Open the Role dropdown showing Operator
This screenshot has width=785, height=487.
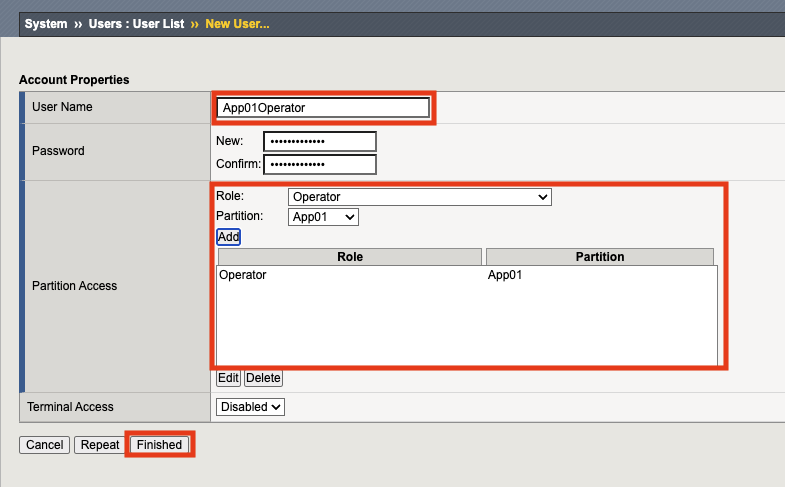[420, 197]
